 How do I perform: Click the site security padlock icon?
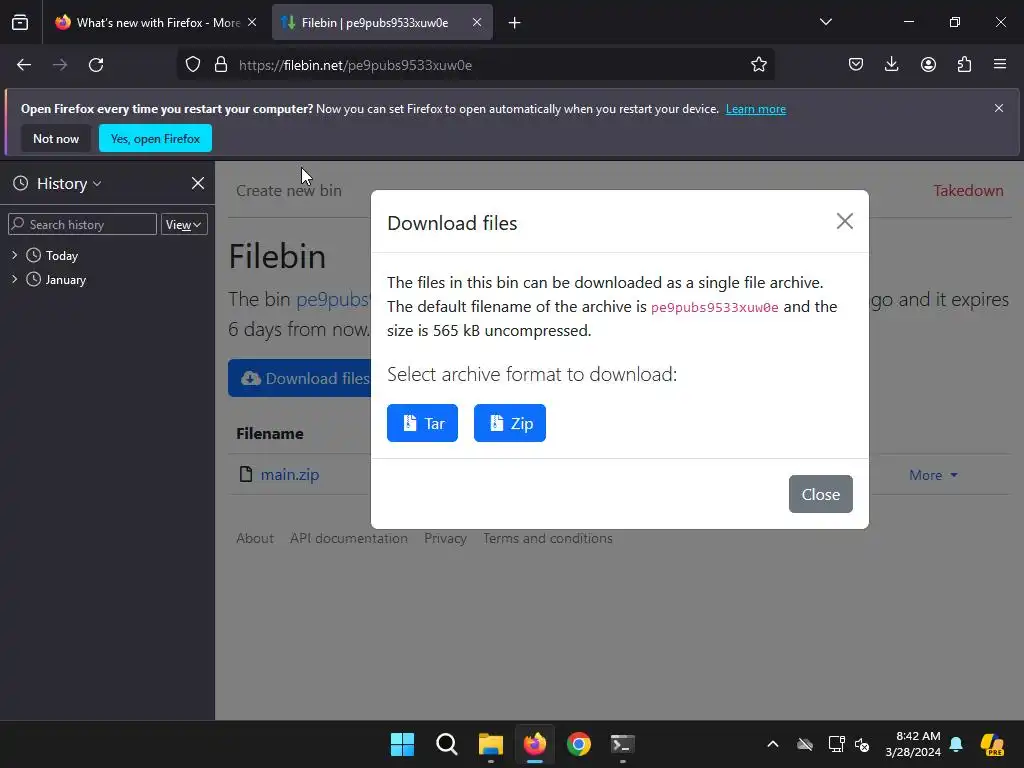click(221, 65)
